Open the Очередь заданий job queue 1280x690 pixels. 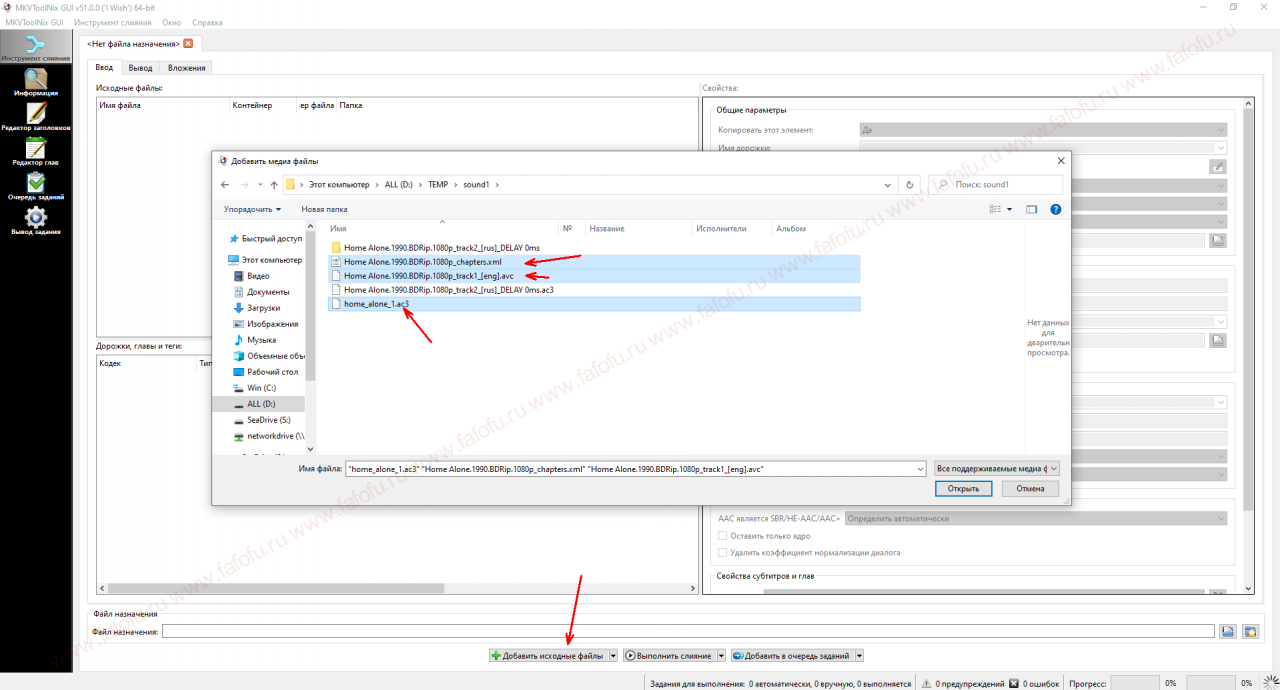point(36,187)
